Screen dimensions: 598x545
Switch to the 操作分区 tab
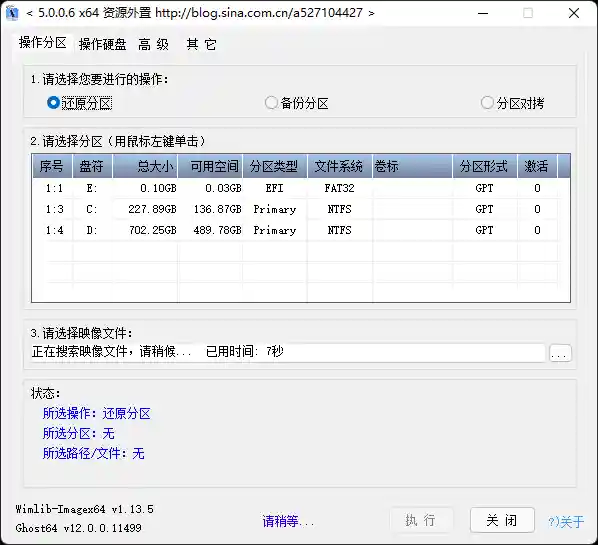(x=43, y=43)
